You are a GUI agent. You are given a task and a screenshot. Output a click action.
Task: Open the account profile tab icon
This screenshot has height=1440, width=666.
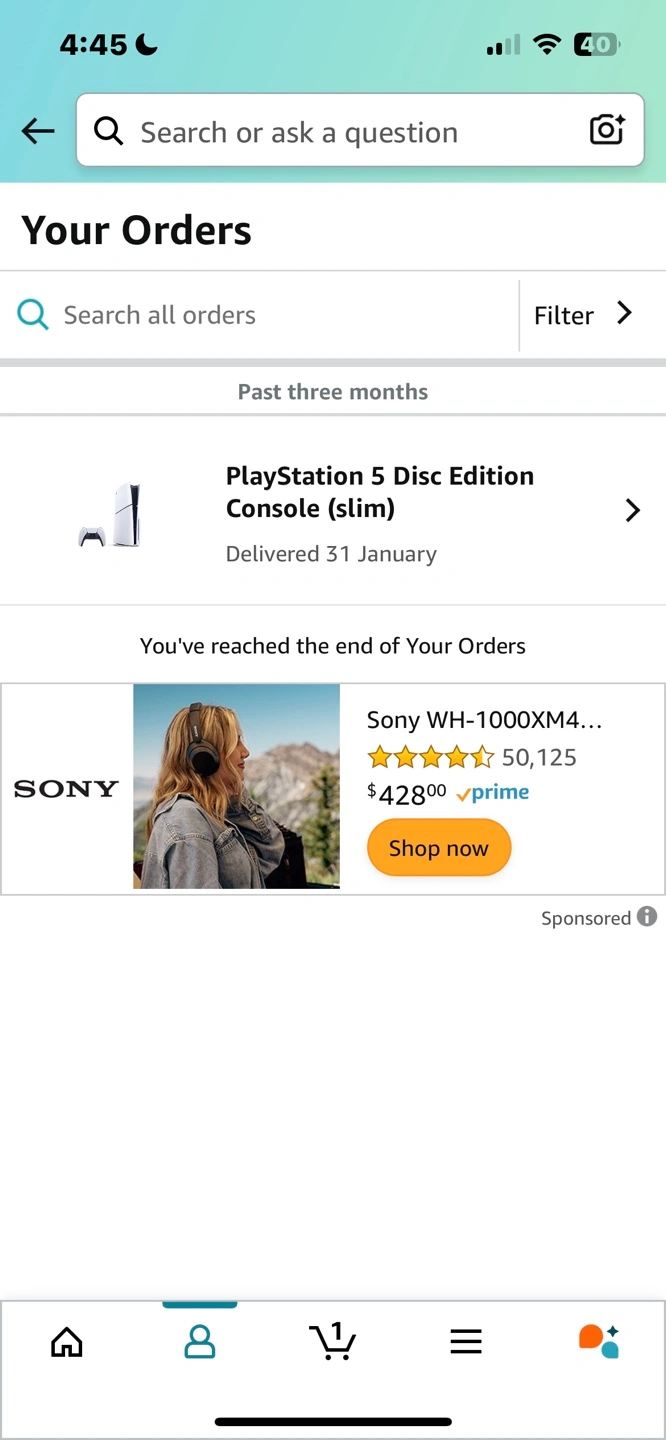tap(200, 1341)
